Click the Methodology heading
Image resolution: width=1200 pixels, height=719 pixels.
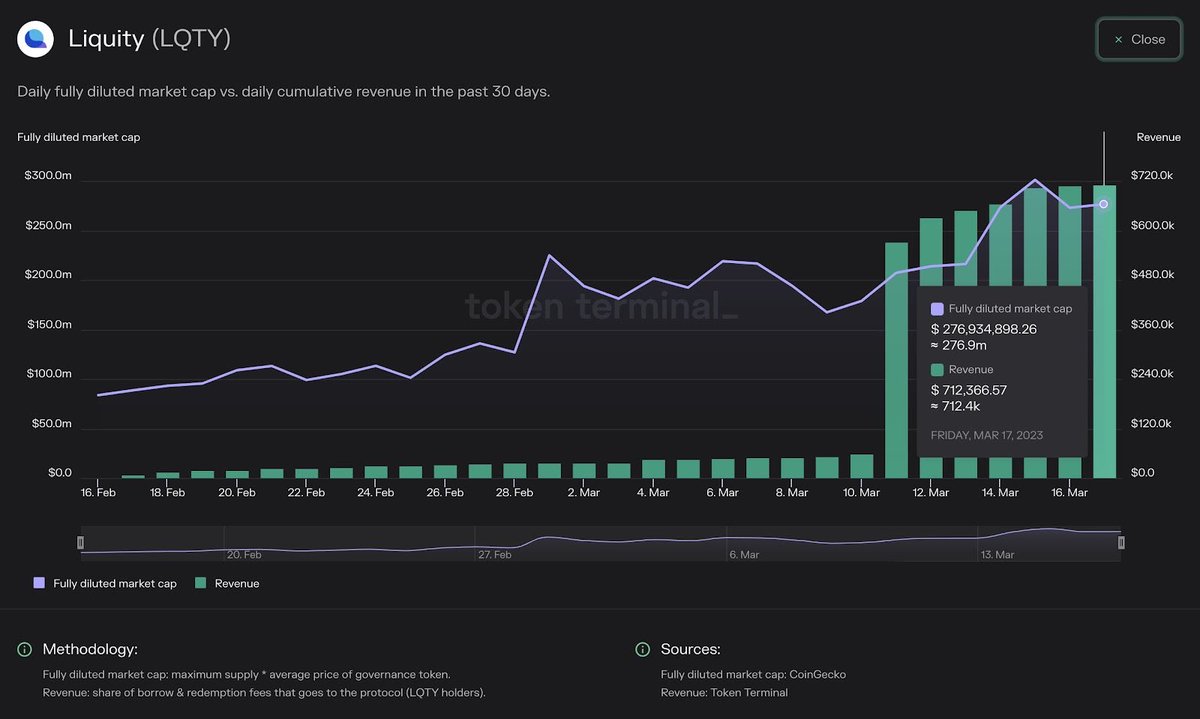[90, 650]
